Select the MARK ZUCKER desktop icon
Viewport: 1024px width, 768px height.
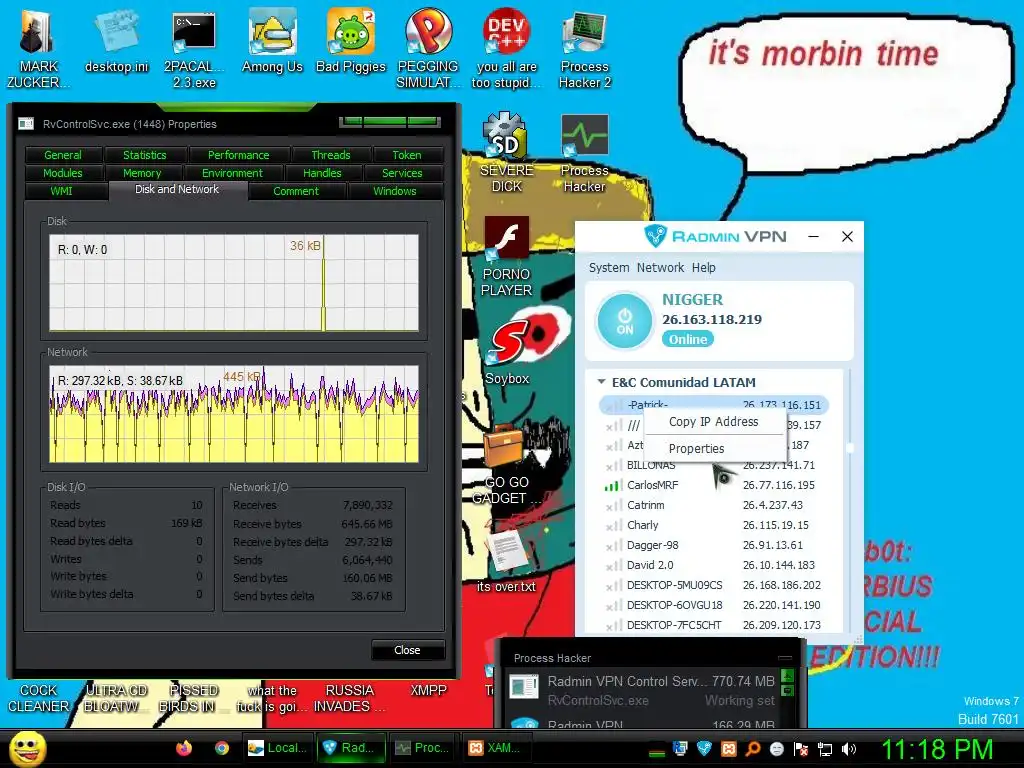[38, 48]
